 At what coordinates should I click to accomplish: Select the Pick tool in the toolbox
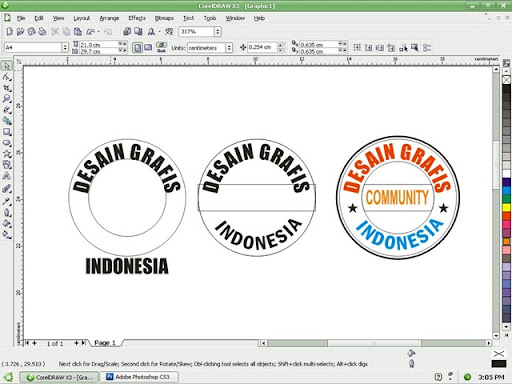[x=7, y=66]
